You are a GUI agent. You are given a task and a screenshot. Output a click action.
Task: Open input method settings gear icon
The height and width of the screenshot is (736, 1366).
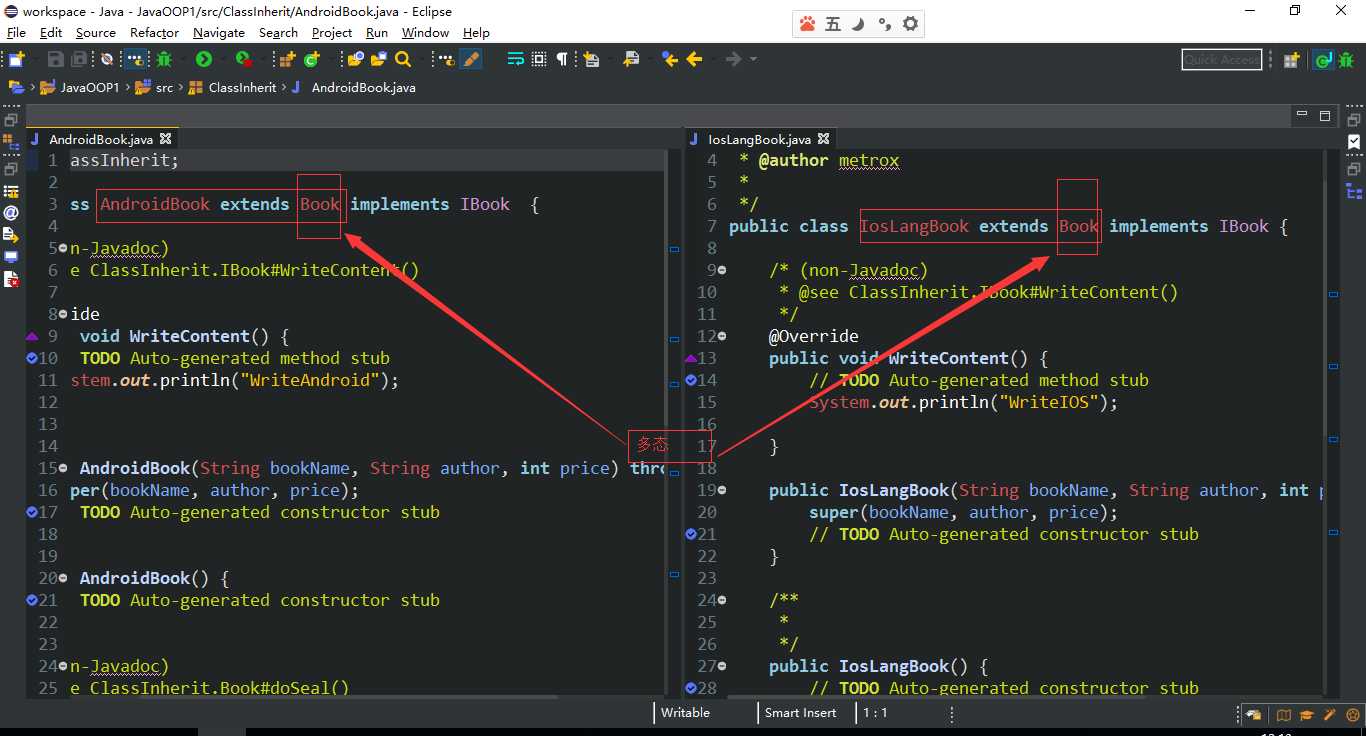[x=910, y=24]
